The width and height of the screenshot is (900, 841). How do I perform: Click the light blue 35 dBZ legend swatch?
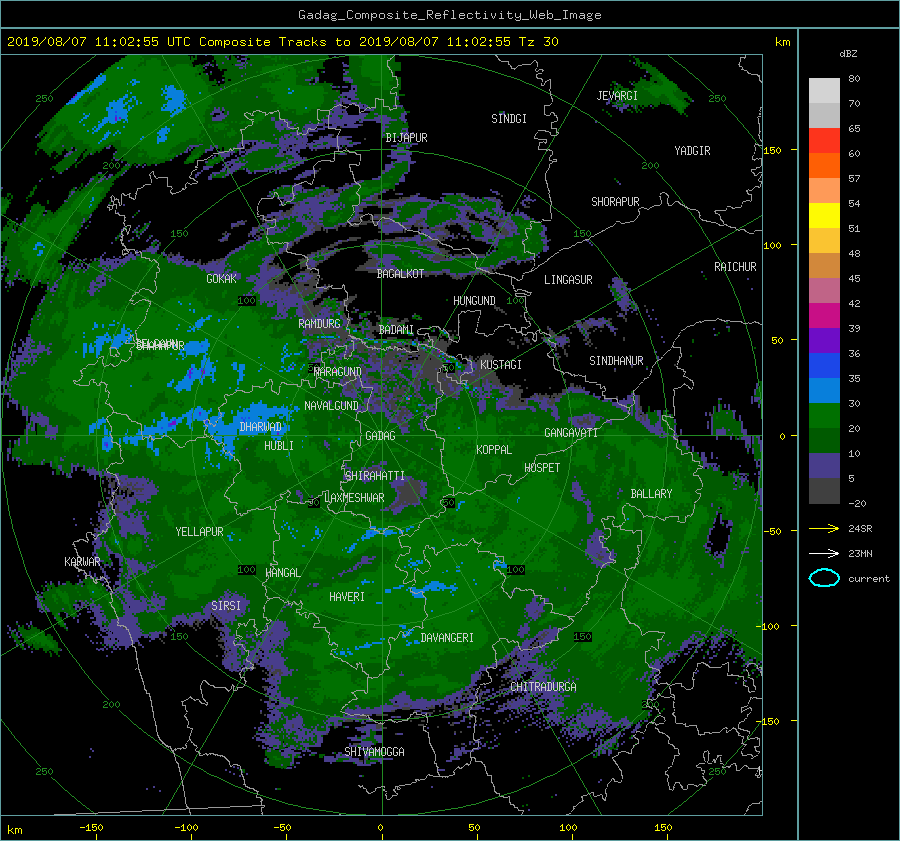[824, 391]
